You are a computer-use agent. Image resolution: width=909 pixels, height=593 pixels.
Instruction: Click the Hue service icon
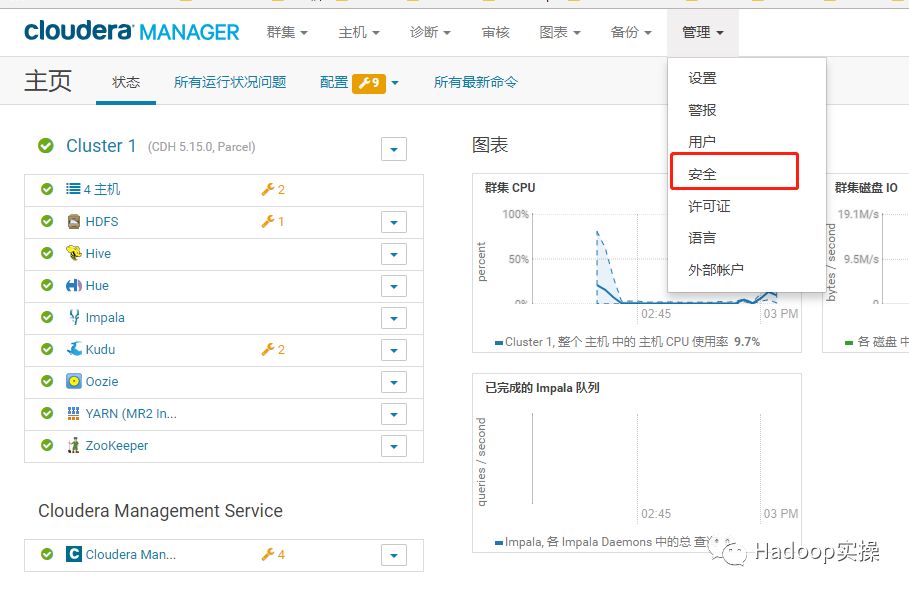tap(74, 285)
